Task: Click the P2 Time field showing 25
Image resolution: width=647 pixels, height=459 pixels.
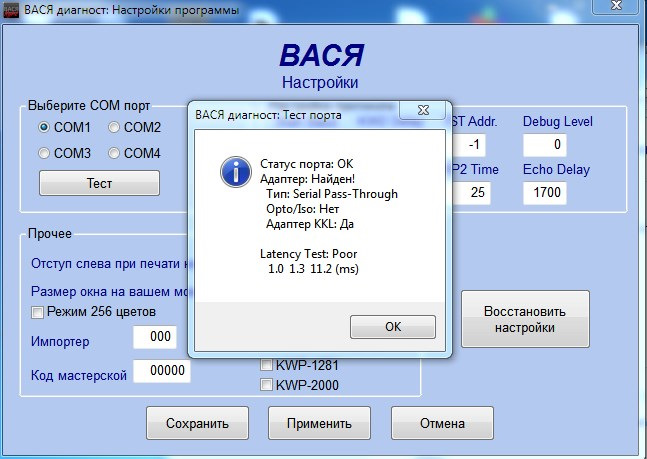Action: pyautogui.click(x=472, y=193)
